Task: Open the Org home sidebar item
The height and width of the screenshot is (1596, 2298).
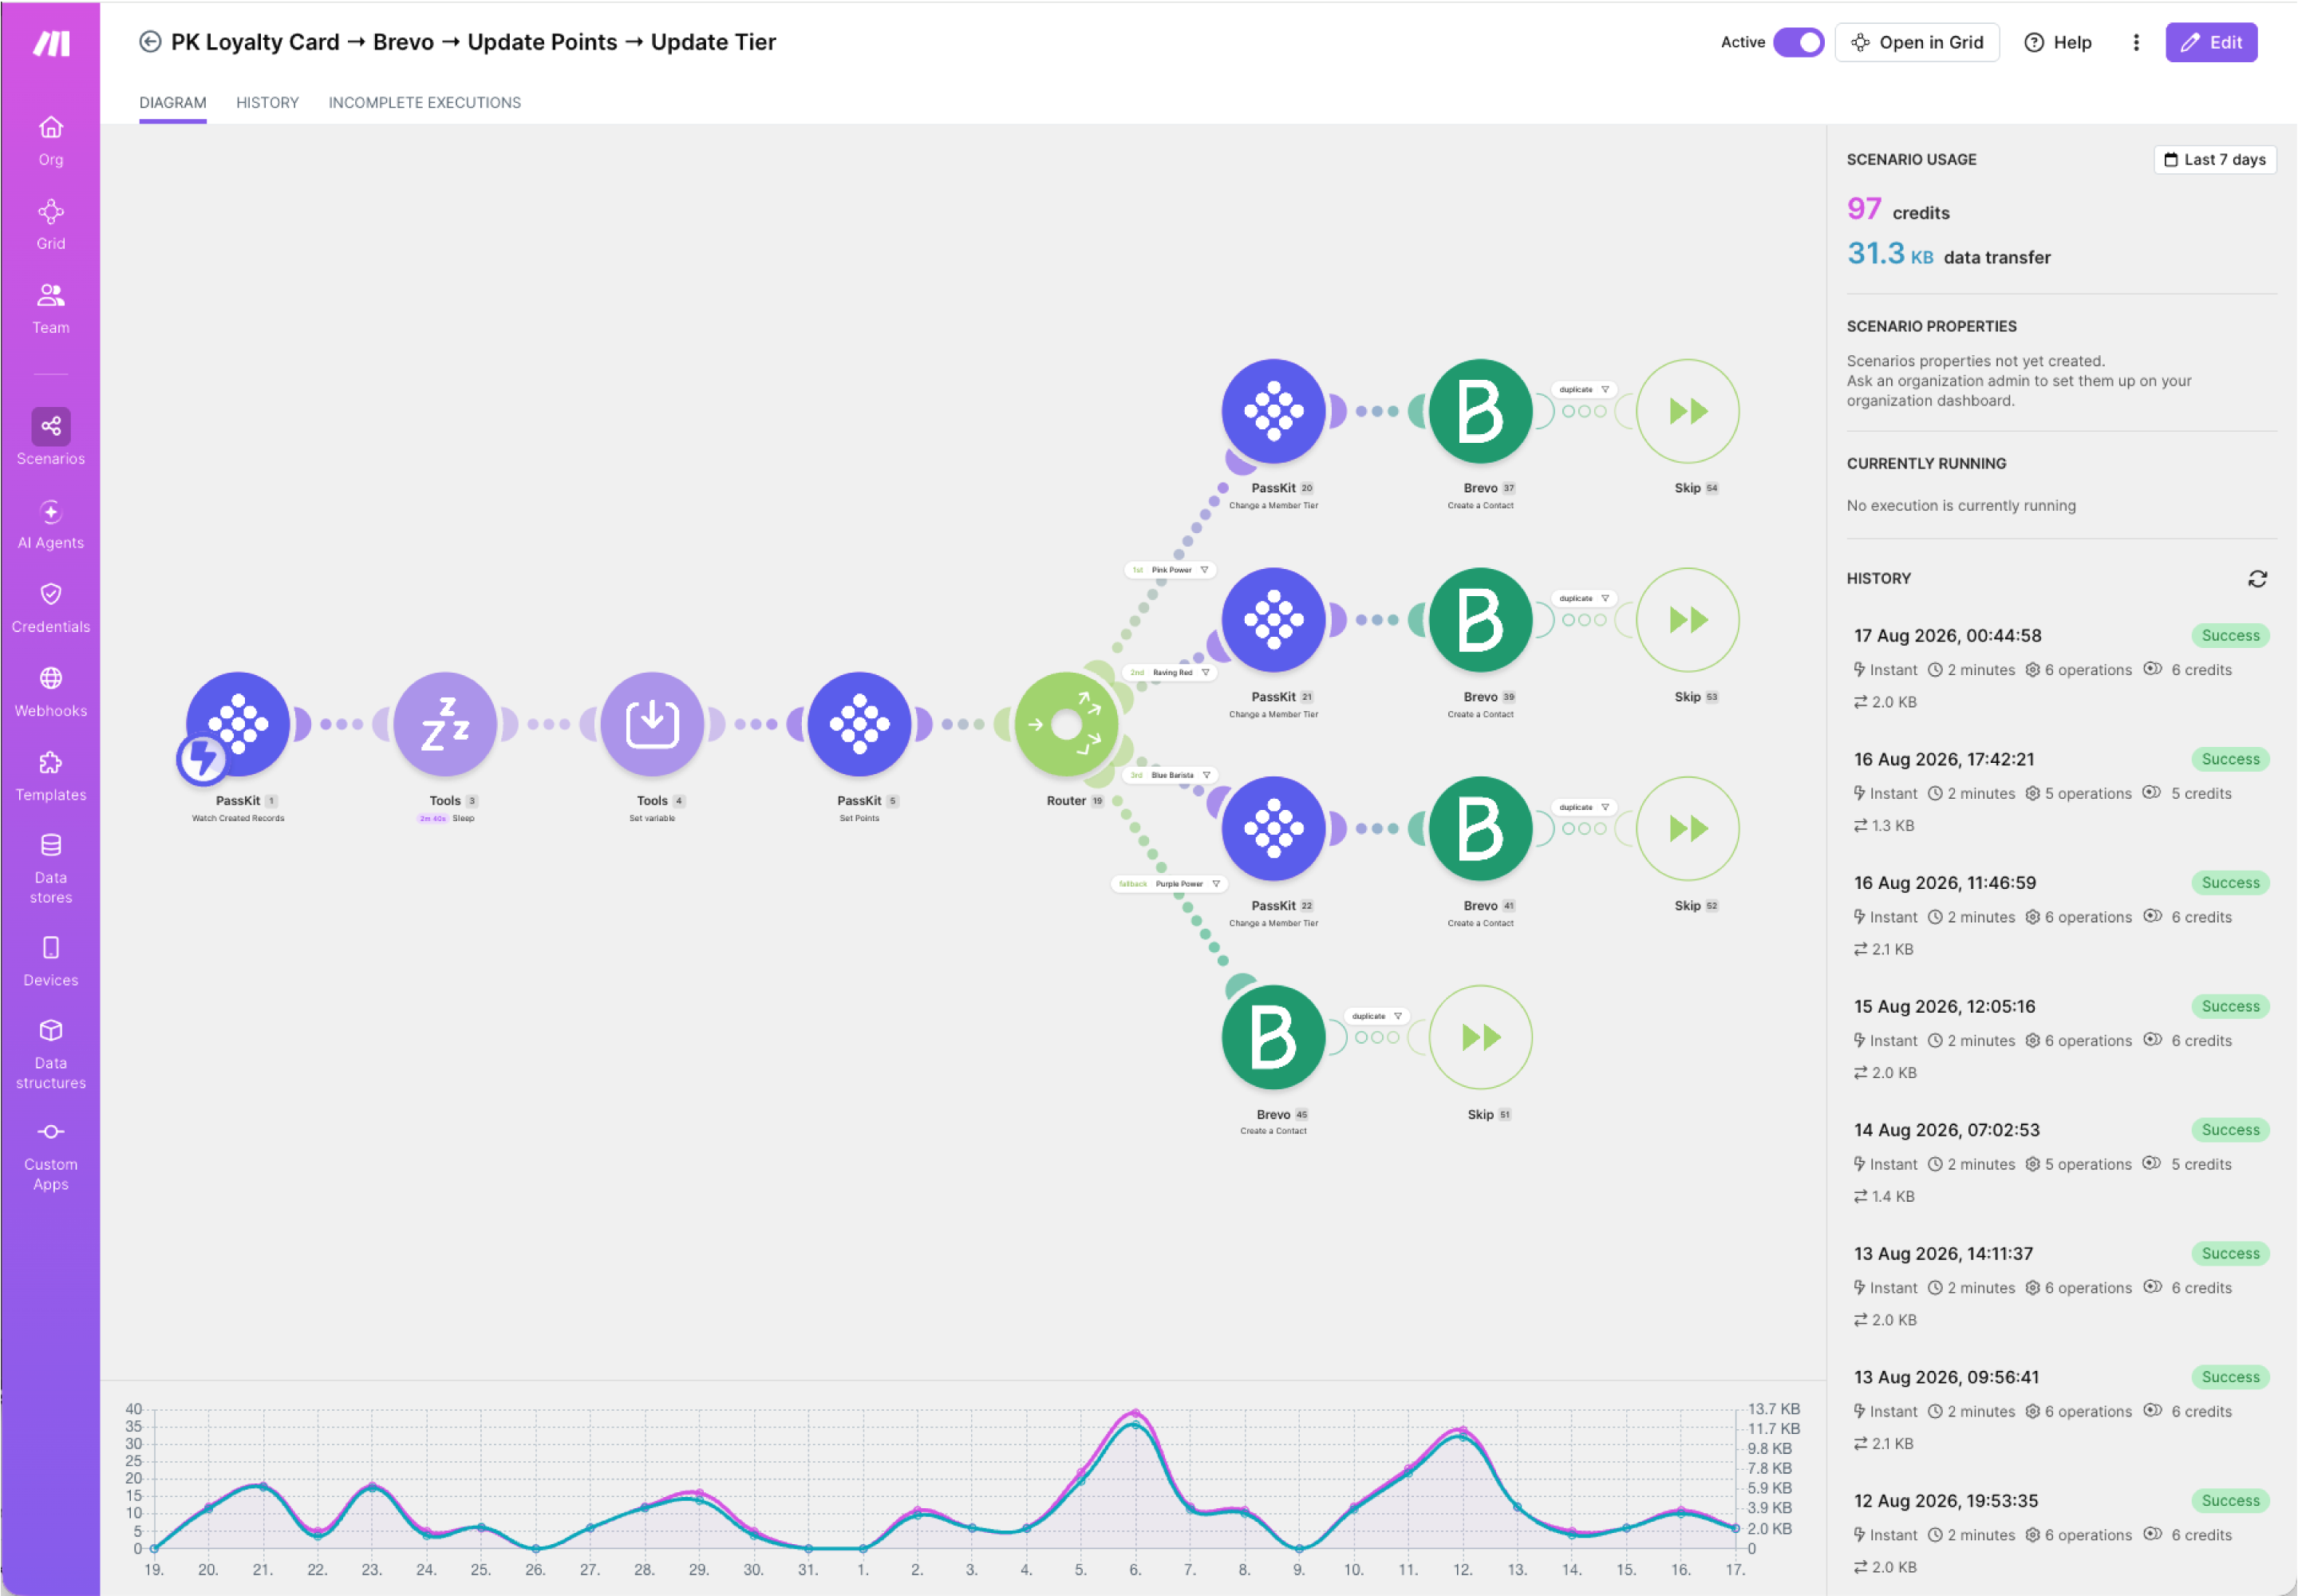Action: [50, 141]
